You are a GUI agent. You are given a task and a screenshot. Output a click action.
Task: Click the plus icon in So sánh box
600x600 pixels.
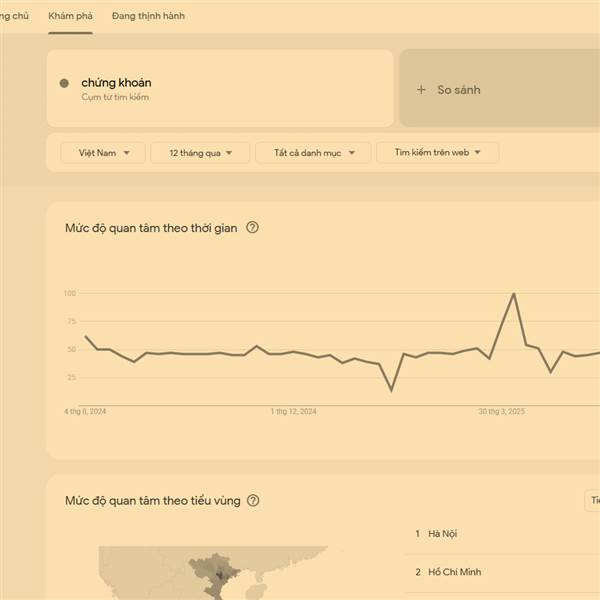(x=421, y=90)
